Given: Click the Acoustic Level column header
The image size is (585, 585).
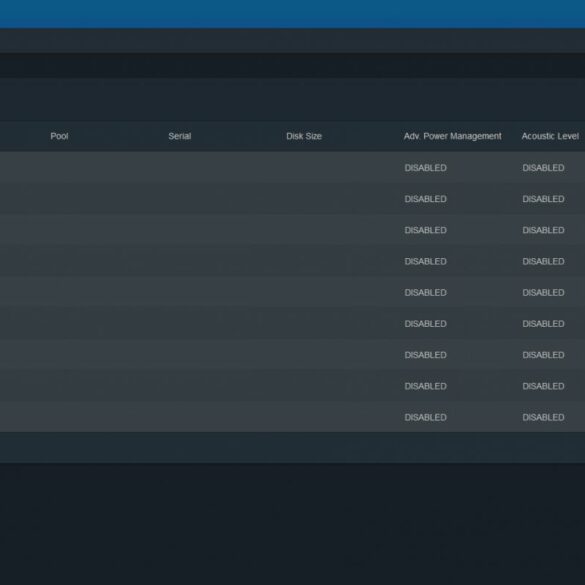Looking at the screenshot, I should click(550, 136).
